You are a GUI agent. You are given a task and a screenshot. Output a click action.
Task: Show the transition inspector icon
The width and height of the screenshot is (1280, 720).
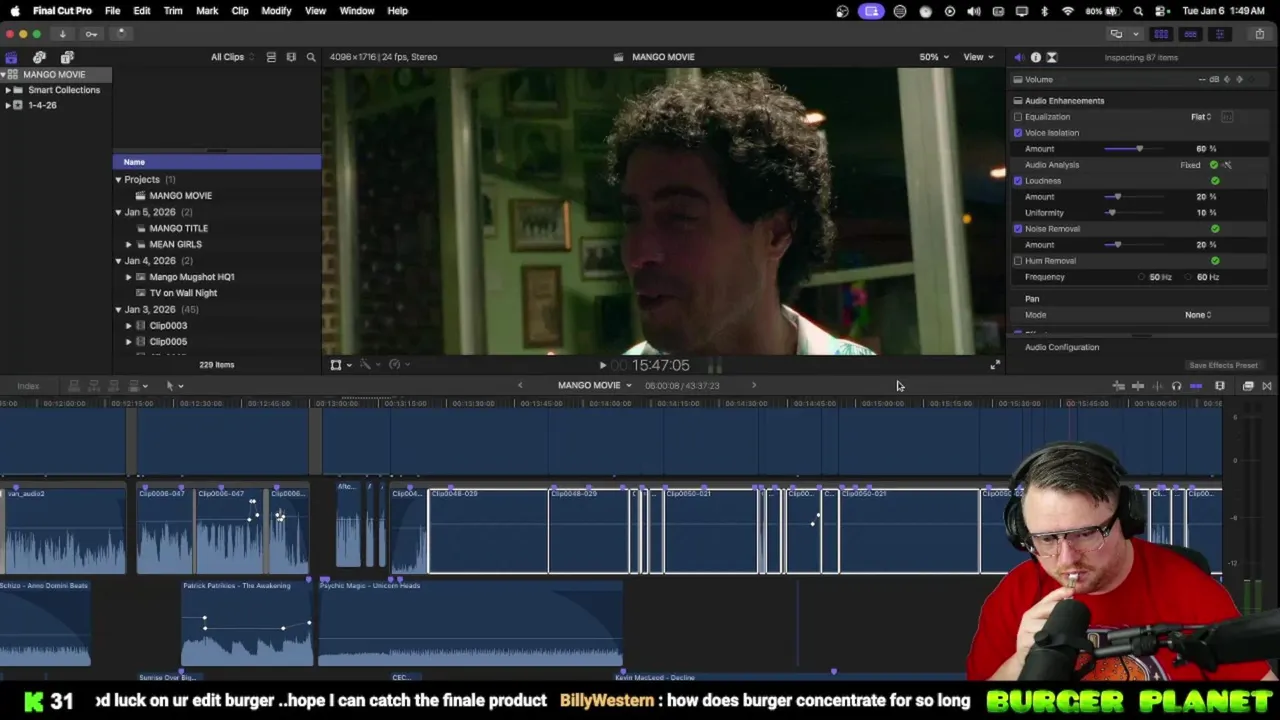1052,57
